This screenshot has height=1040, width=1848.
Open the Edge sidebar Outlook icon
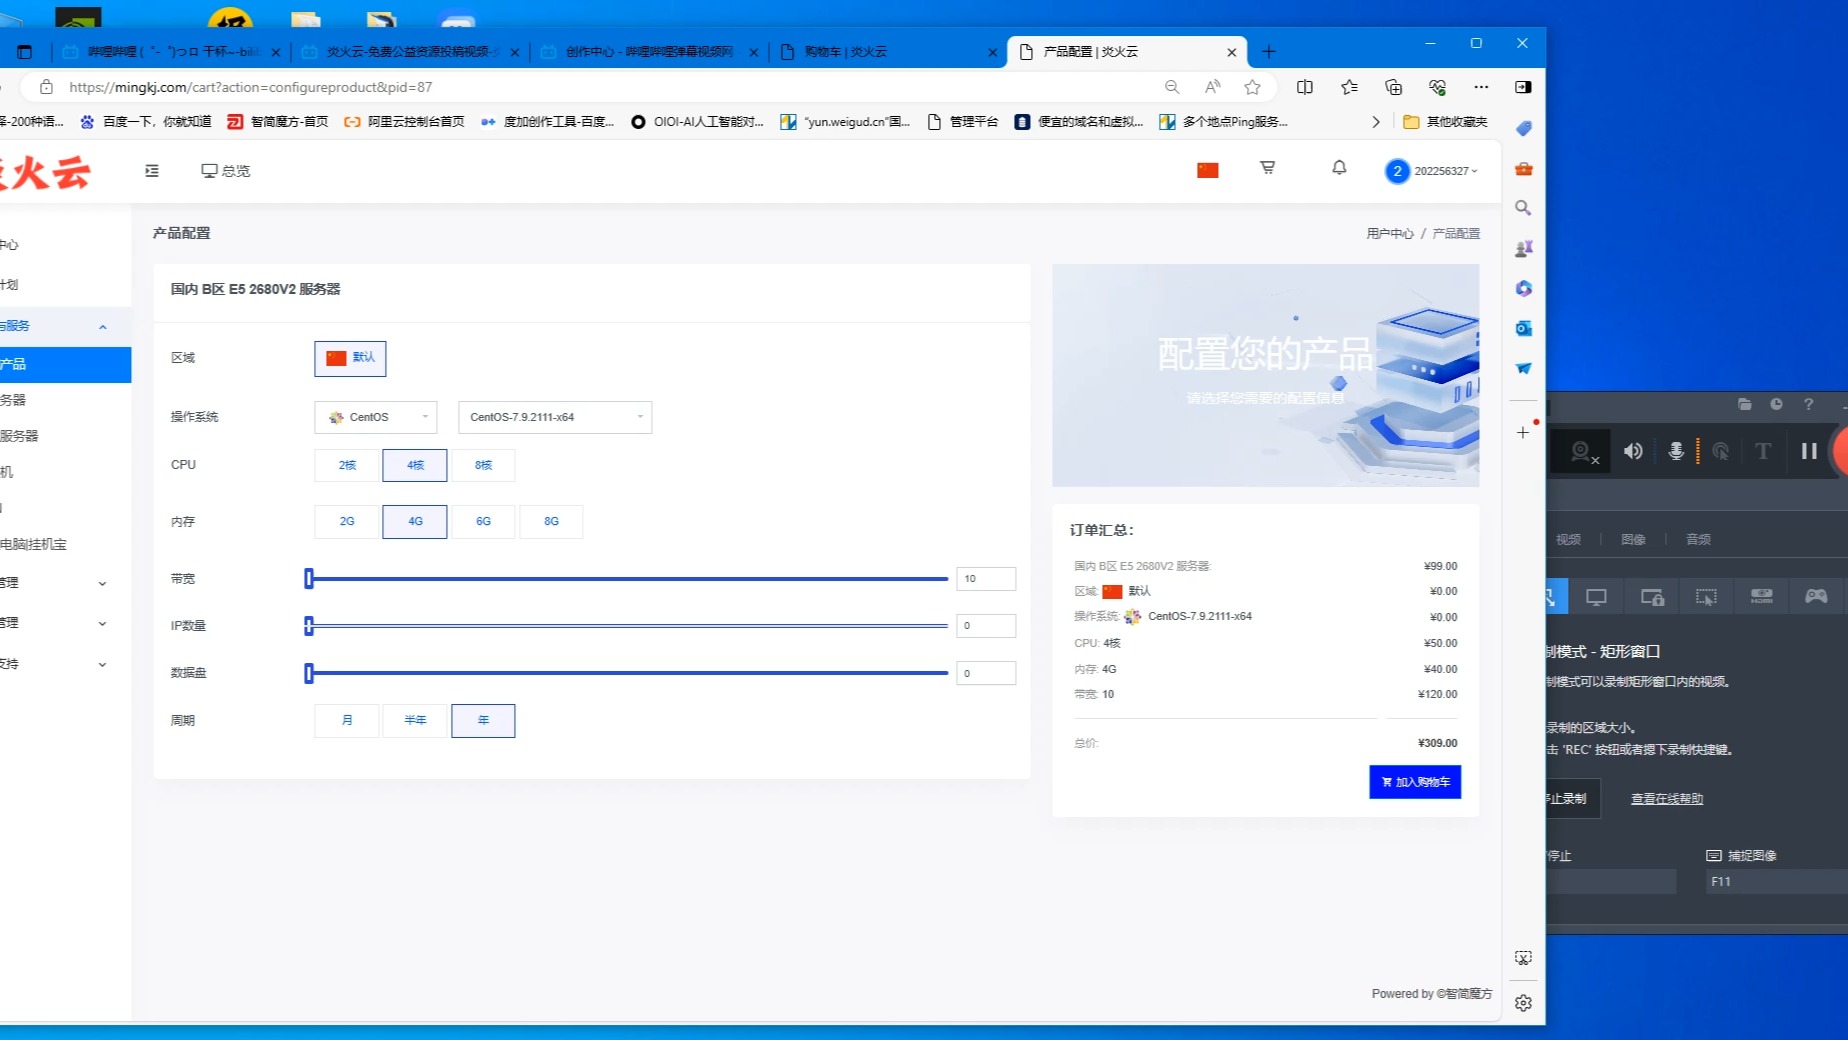(x=1523, y=328)
